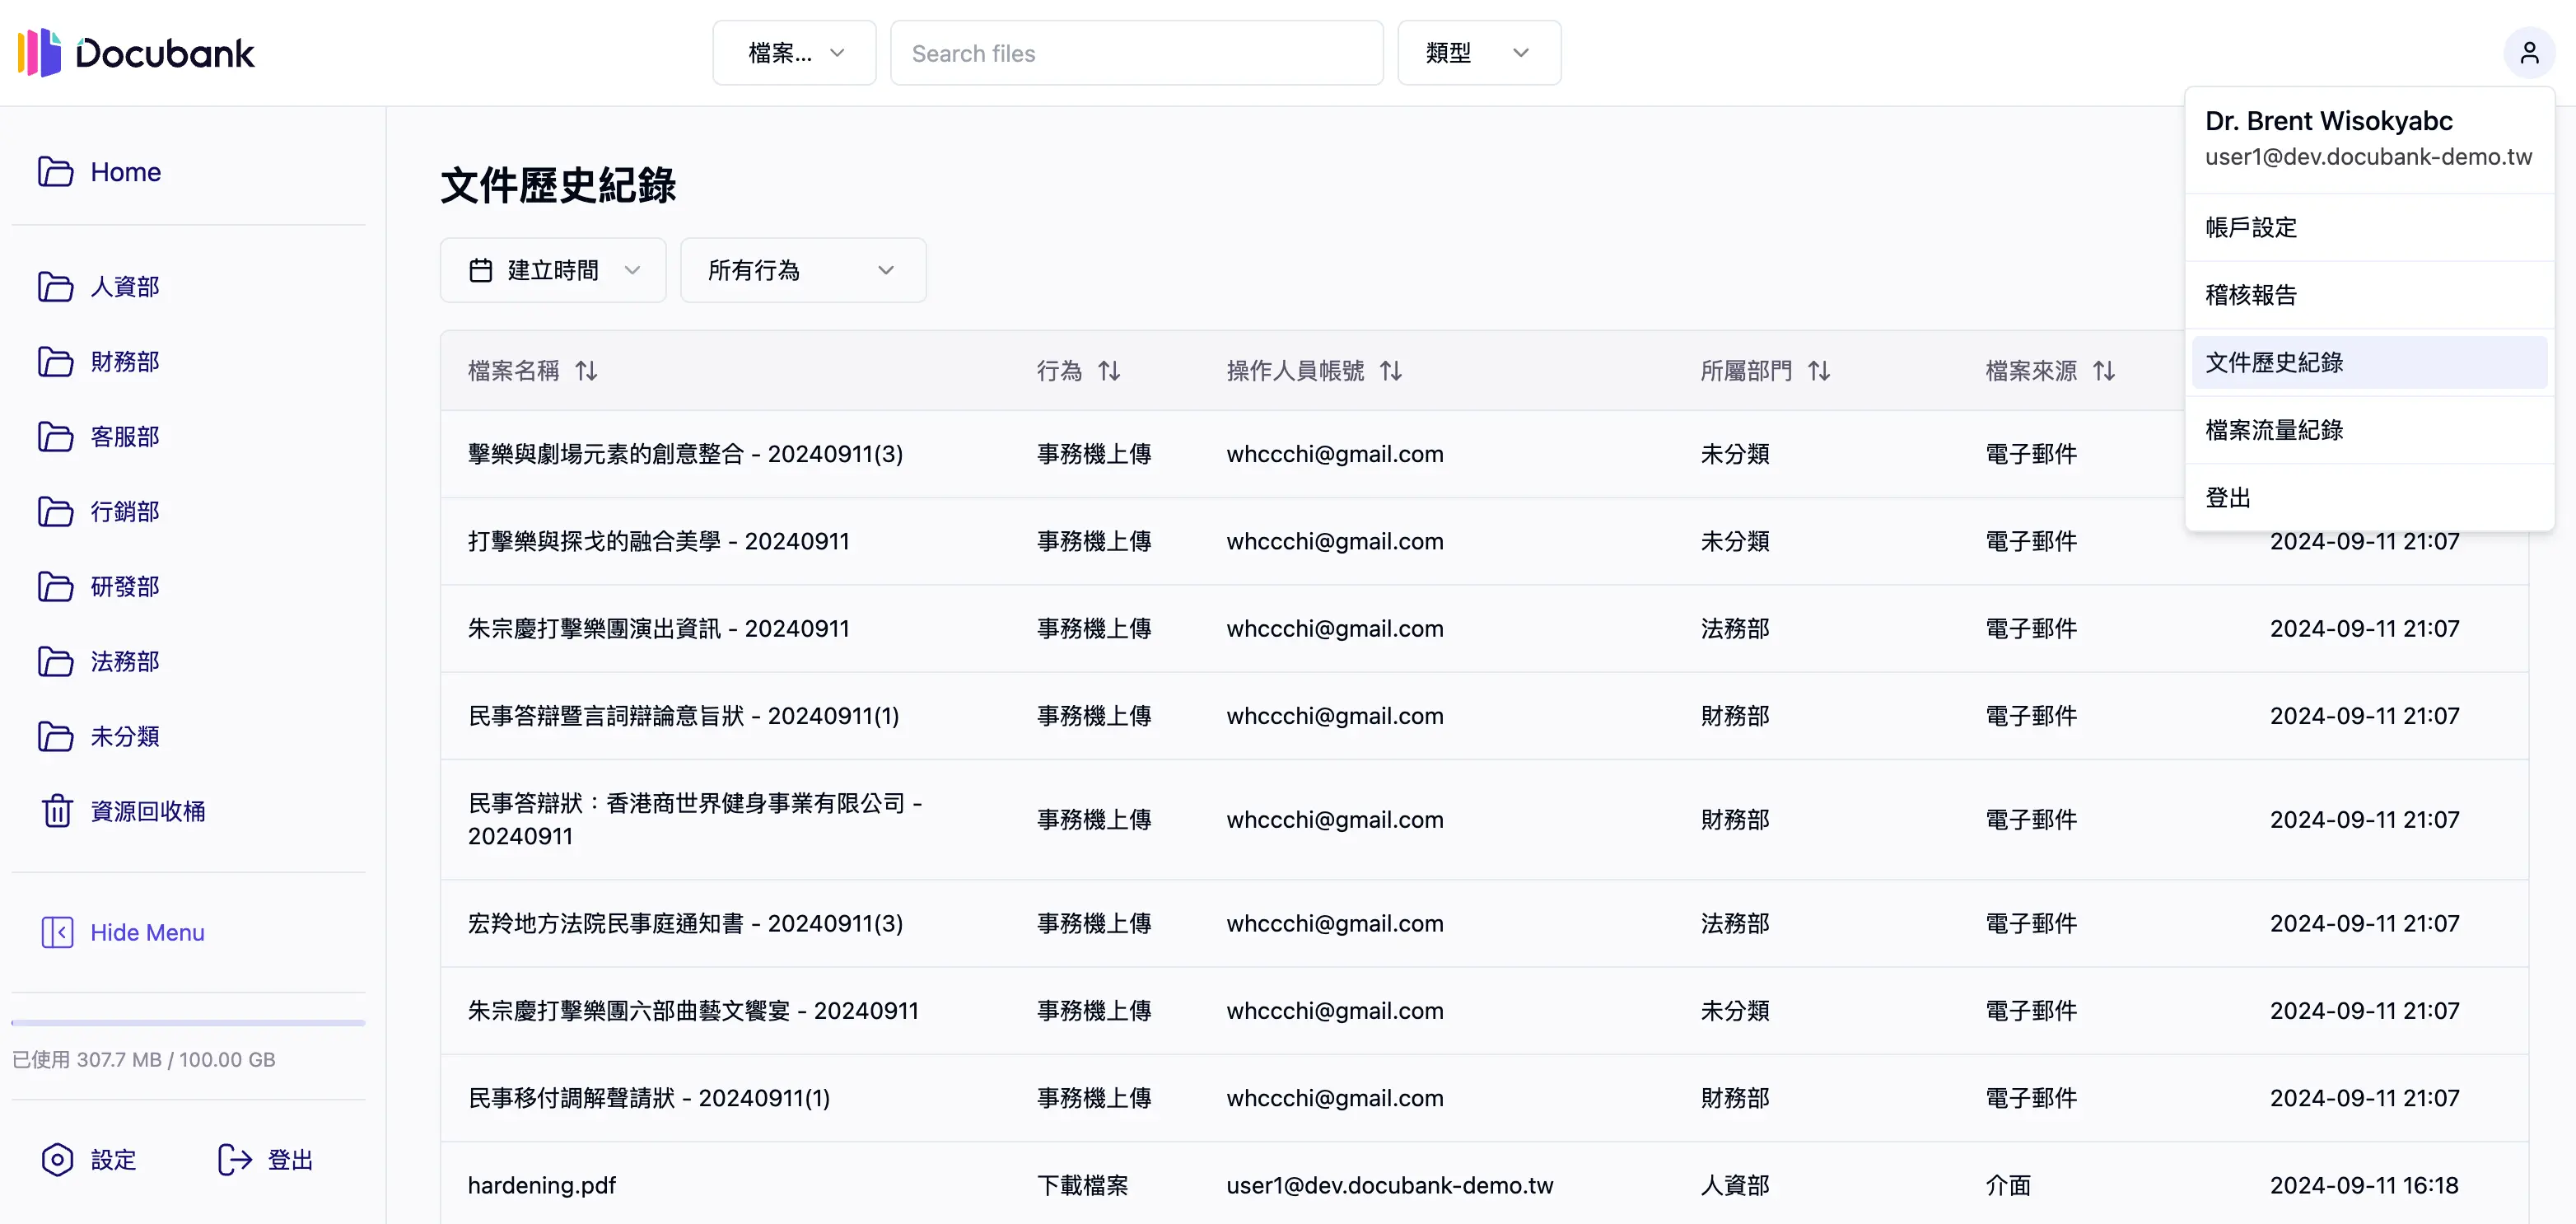Select the 研發部 folder icon
The height and width of the screenshot is (1224, 2576).
[x=57, y=586]
